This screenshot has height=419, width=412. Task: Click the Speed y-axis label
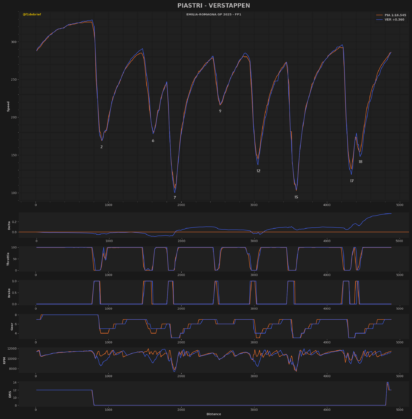tap(8, 106)
